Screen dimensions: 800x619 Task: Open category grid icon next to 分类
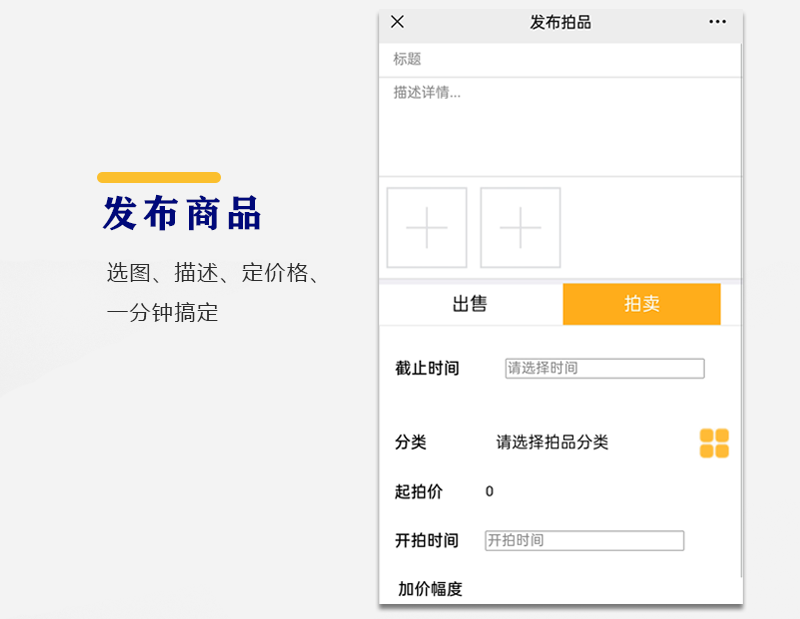click(x=714, y=443)
